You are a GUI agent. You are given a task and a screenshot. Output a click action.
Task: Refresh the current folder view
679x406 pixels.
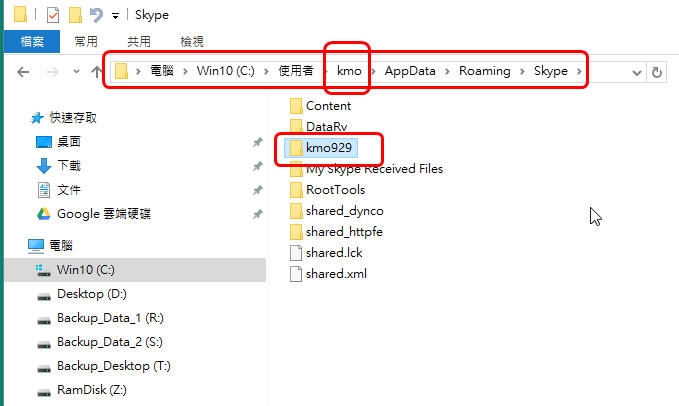pos(657,72)
